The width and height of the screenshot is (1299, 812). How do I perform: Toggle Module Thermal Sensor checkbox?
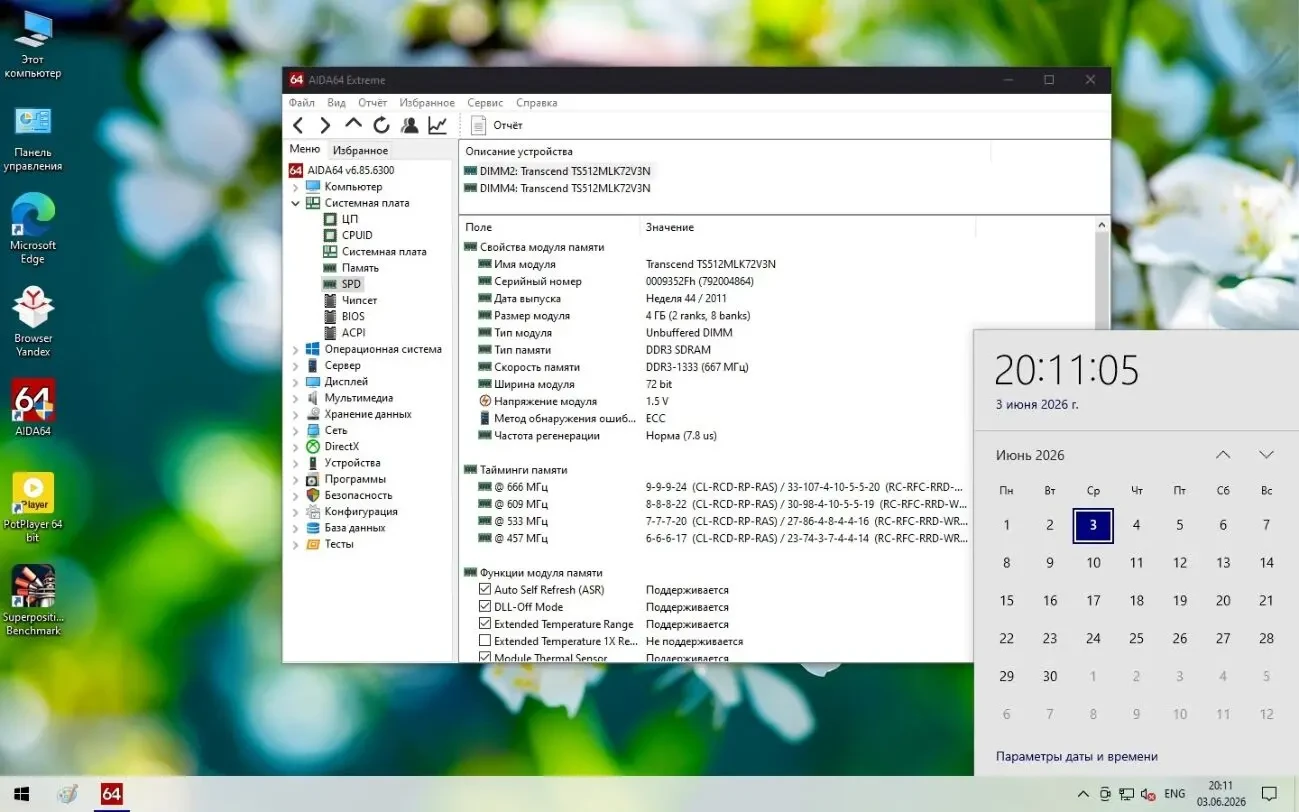point(485,657)
